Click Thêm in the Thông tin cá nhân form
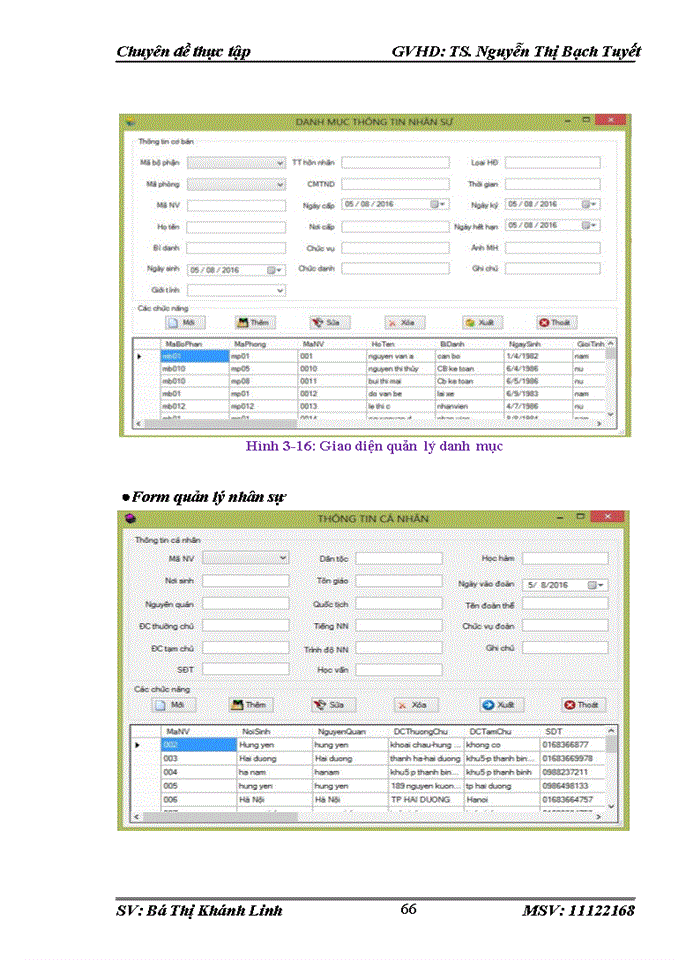 click(251, 705)
